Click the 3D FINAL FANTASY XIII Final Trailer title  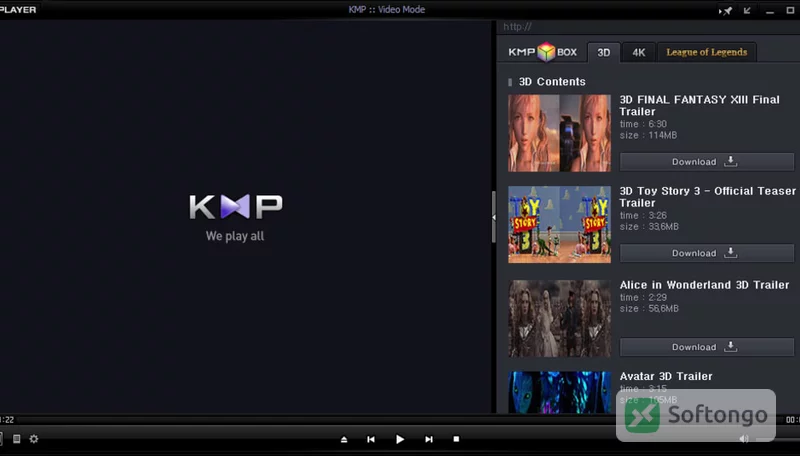coord(699,106)
